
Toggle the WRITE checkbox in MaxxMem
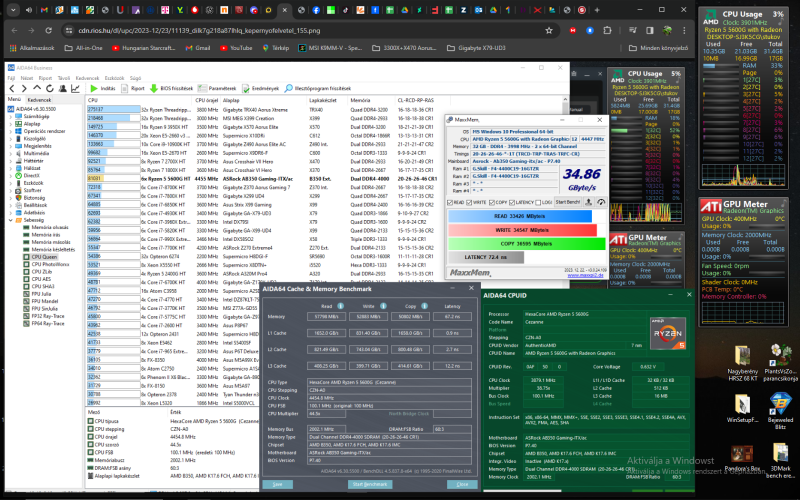(469, 203)
